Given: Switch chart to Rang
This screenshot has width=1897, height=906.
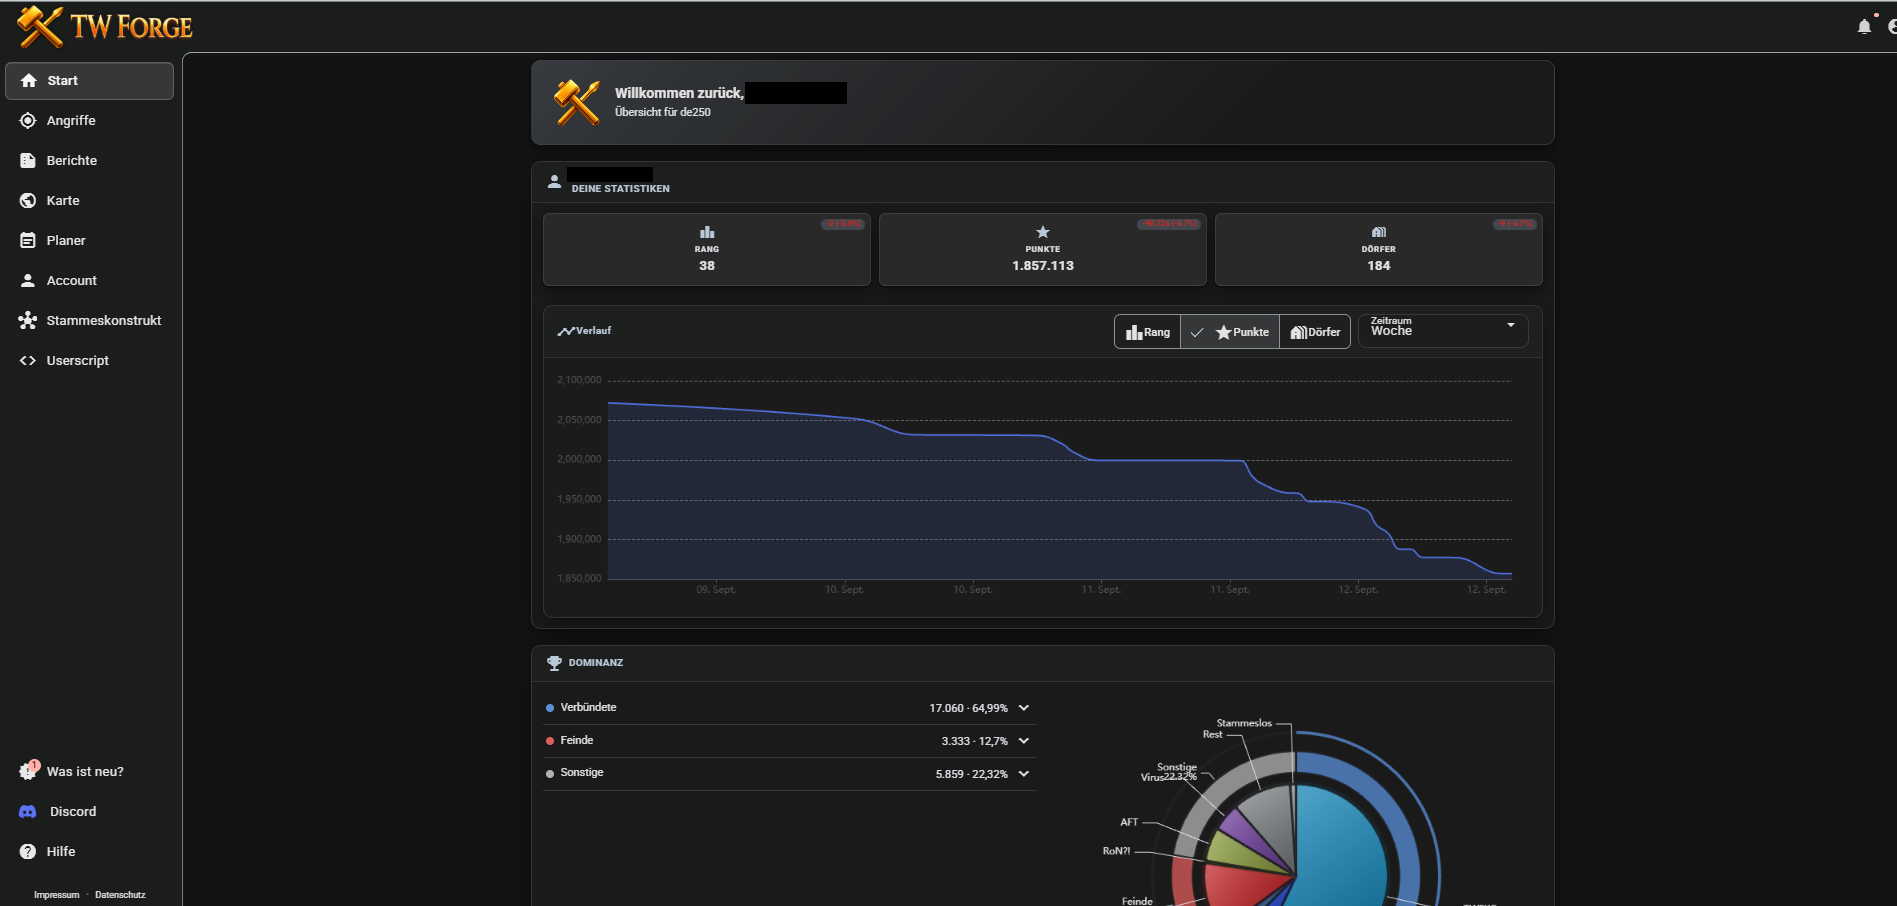Looking at the screenshot, I should 1148,332.
